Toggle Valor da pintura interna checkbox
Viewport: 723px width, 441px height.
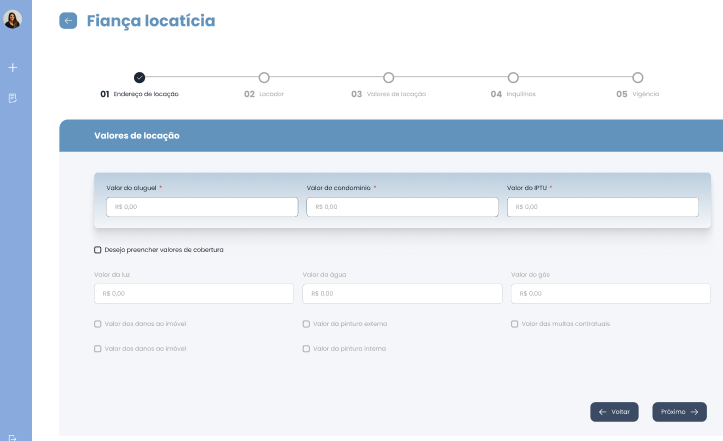pos(306,349)
